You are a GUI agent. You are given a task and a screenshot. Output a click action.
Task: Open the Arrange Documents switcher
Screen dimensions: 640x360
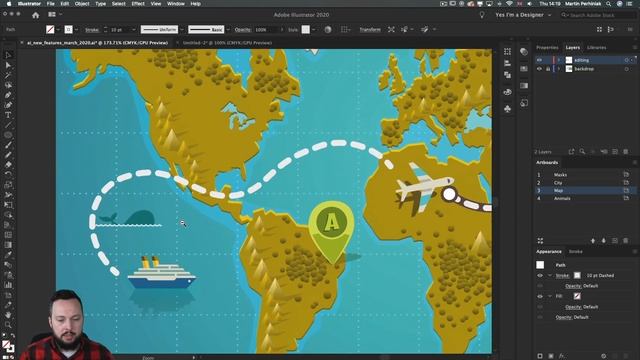click(54, 15)
